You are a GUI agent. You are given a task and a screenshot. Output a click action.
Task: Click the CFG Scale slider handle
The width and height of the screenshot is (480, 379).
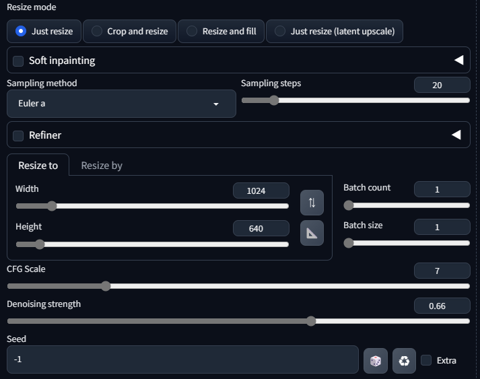(x=106, y=286)
